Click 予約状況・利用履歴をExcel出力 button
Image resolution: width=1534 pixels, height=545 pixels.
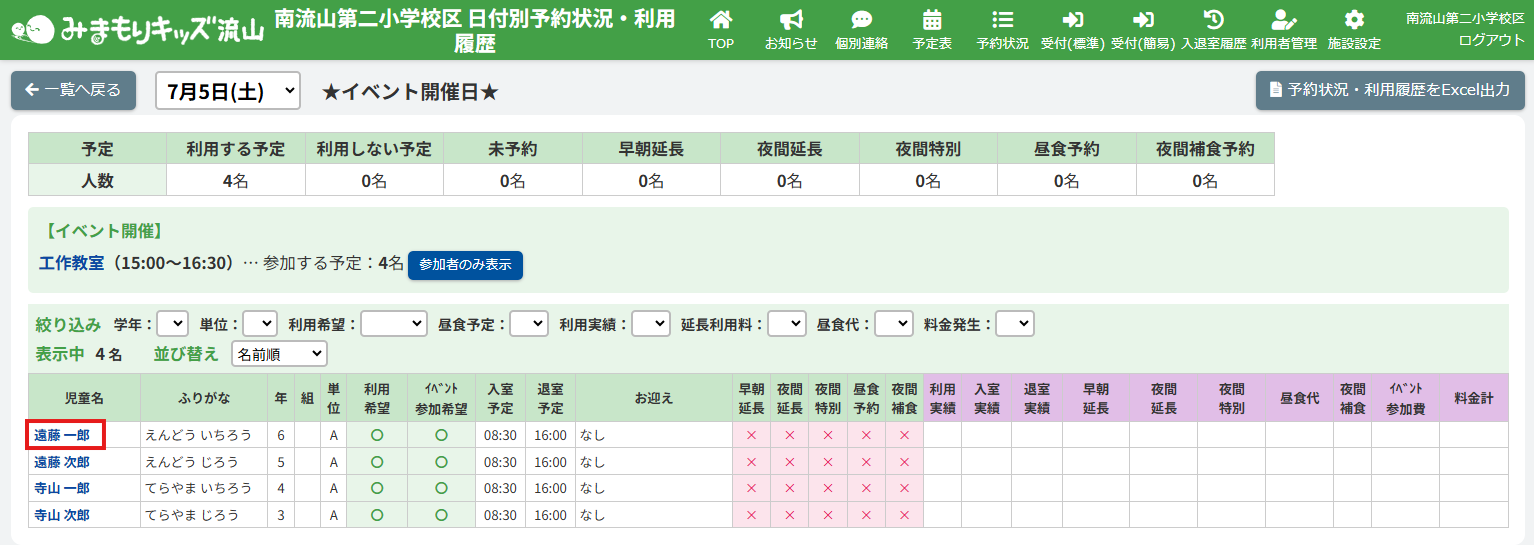point(1390,90)
